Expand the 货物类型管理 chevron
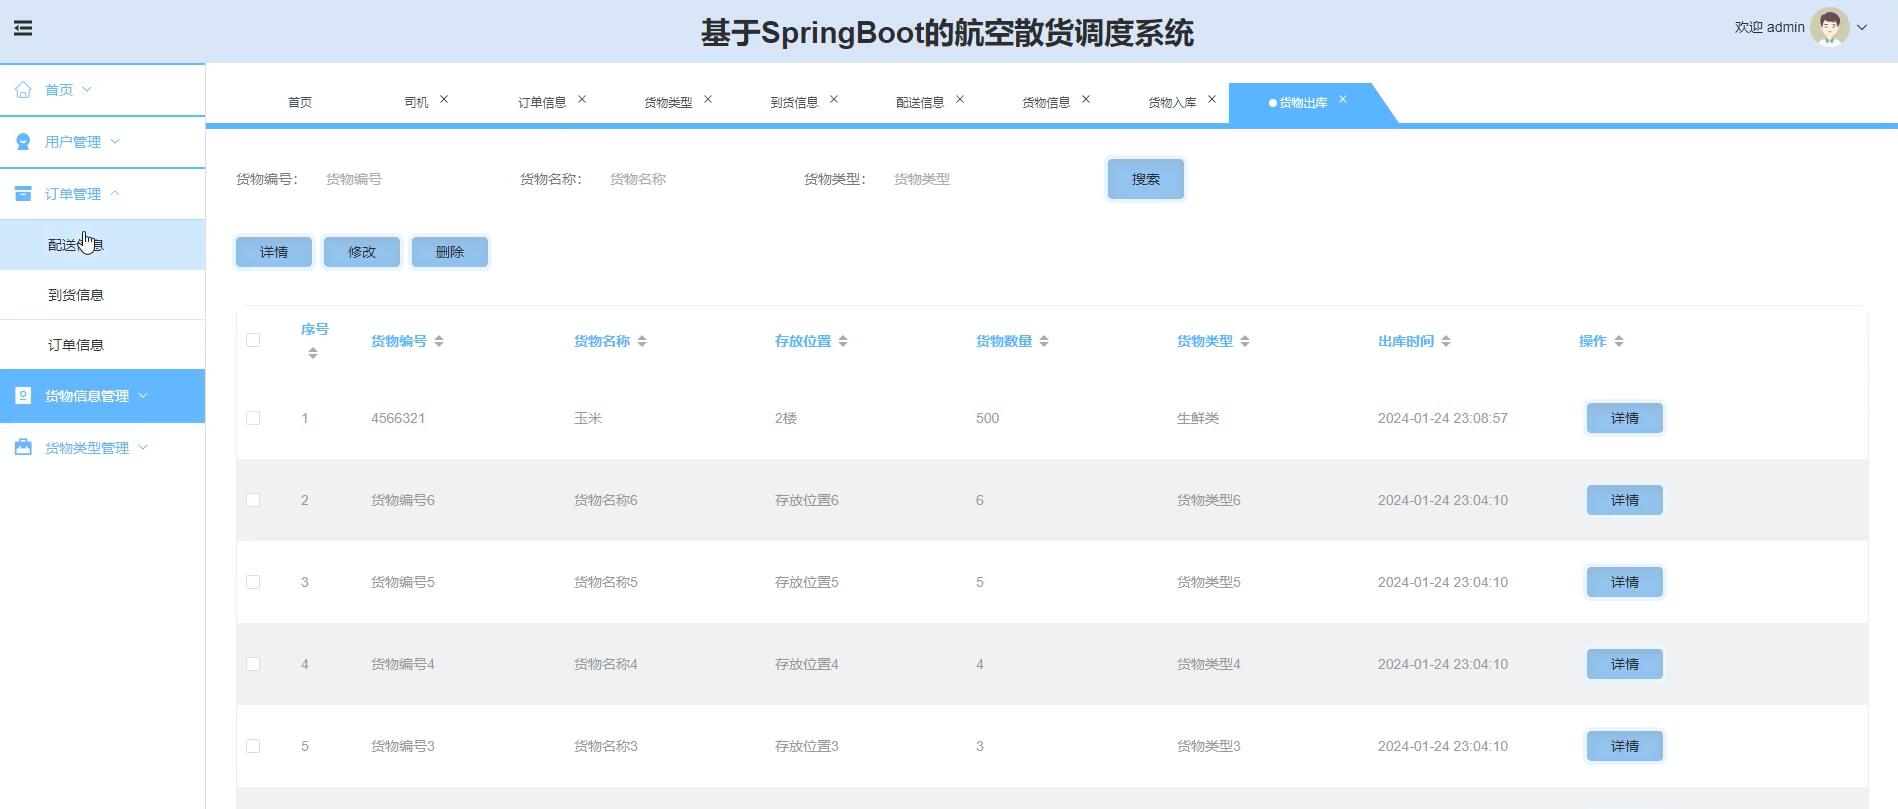This screenshot has width=1898, height=809. 143,447
